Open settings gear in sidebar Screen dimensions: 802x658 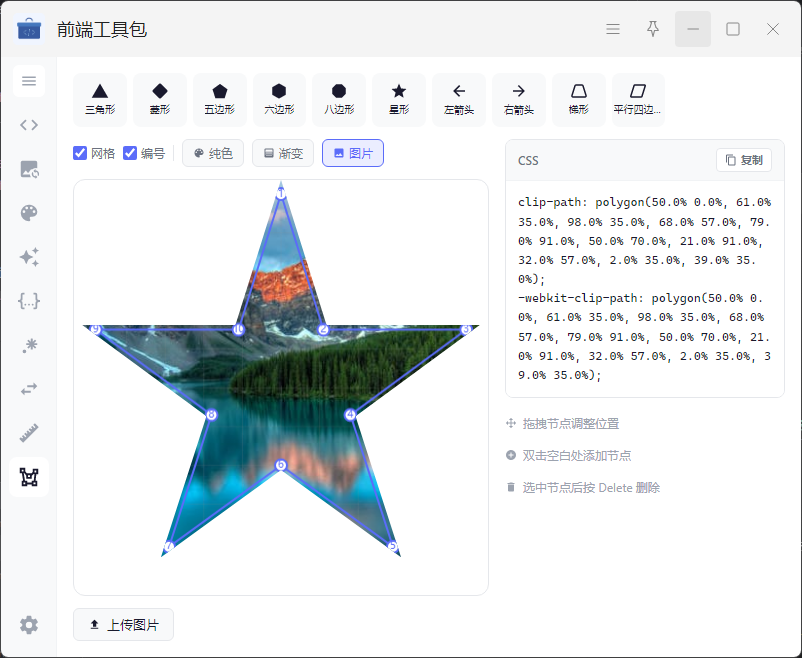tap(29, 625)
